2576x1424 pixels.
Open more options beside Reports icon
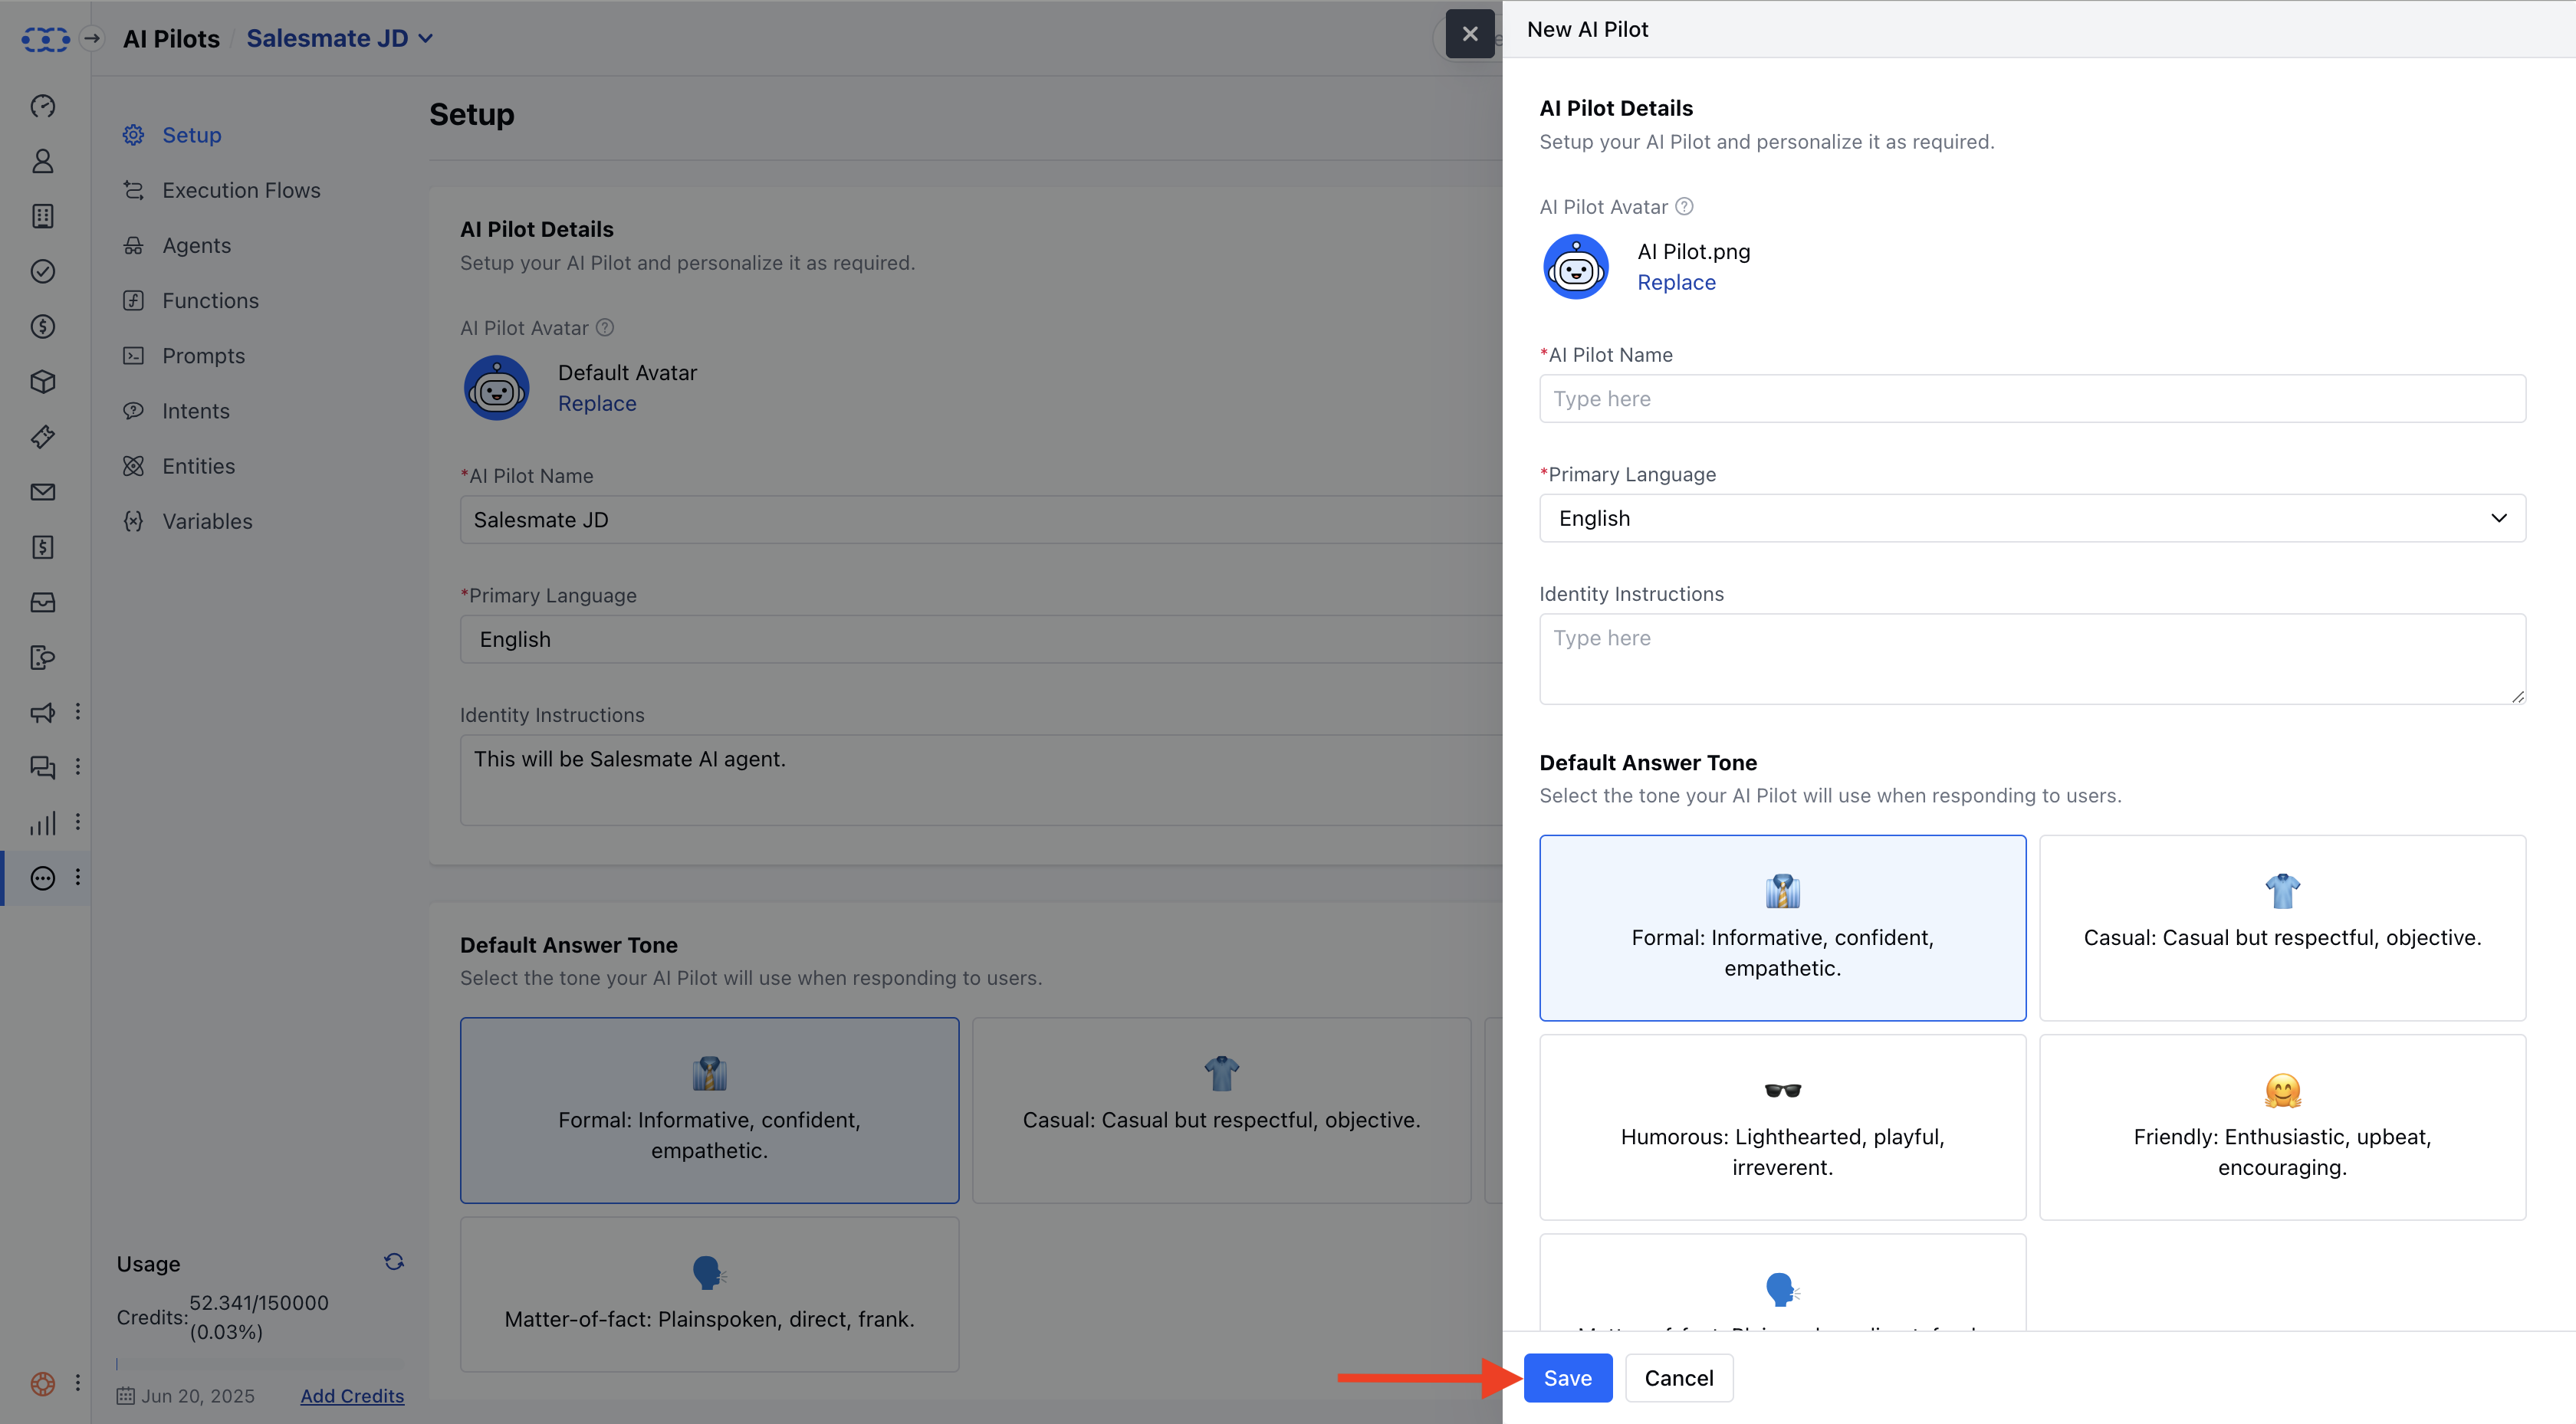pyautogui.click(x=78, y=823)
